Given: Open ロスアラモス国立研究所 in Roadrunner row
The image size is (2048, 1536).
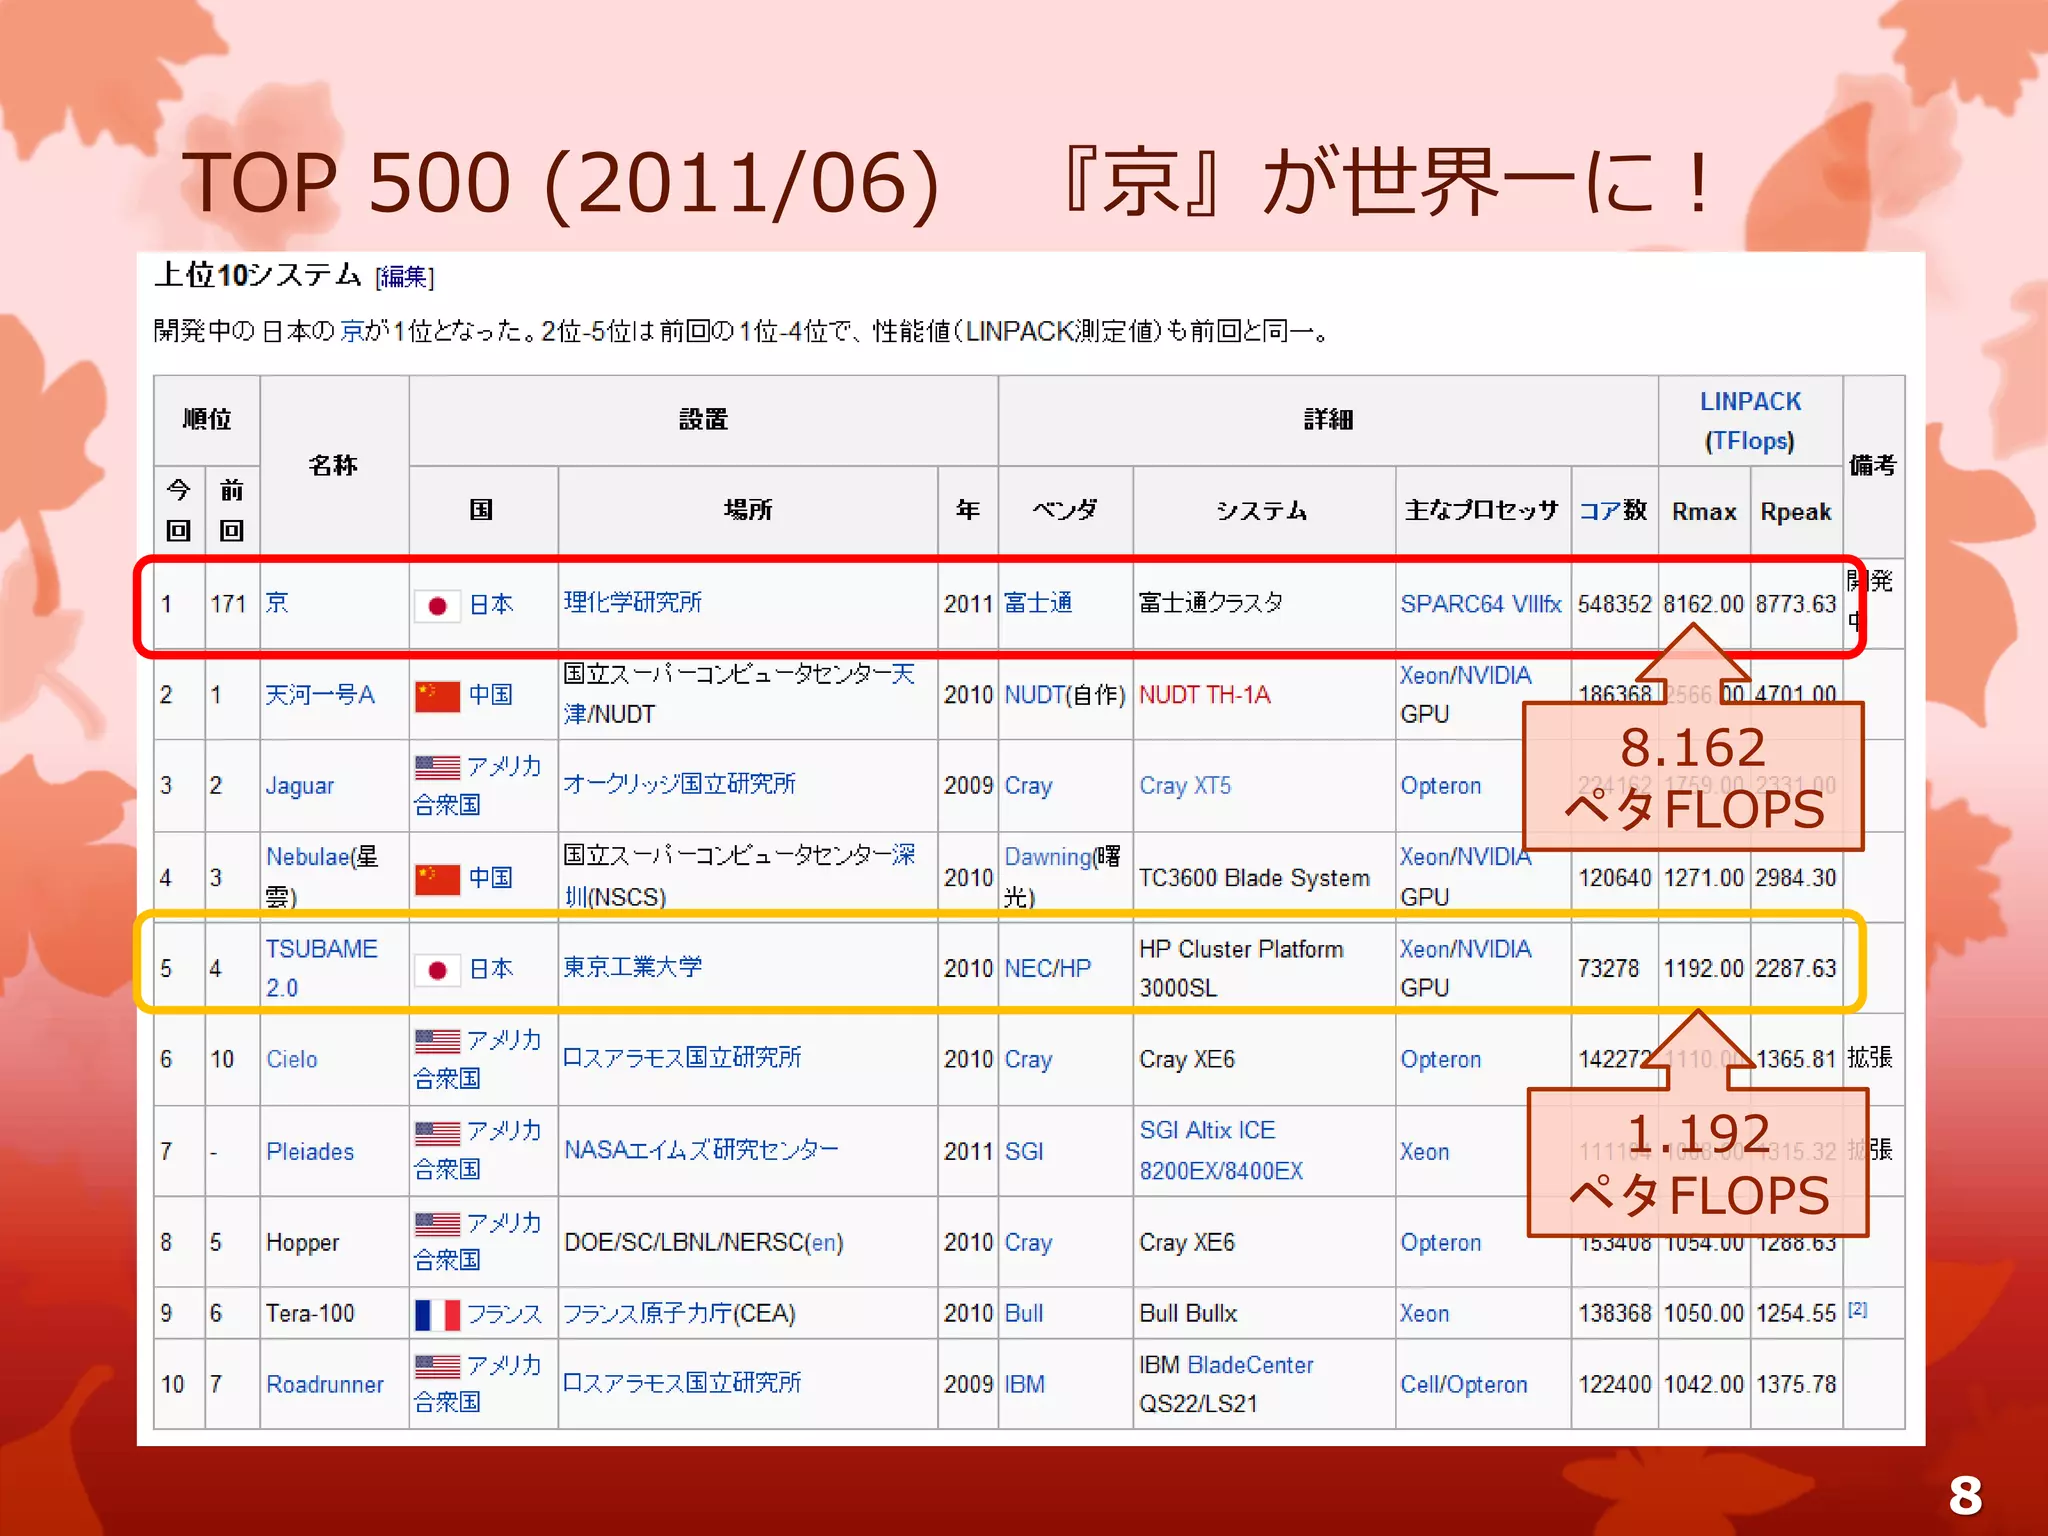Looking at the screenshot, I should pyautogui.click(x=682, y=1383).
